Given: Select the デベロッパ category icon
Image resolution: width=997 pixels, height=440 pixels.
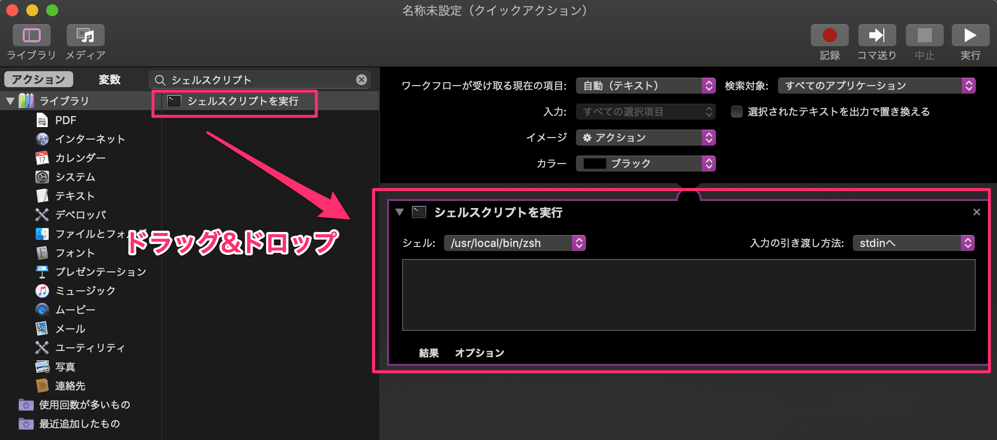Looking at the screenshot, I should [x=43, y=215].
